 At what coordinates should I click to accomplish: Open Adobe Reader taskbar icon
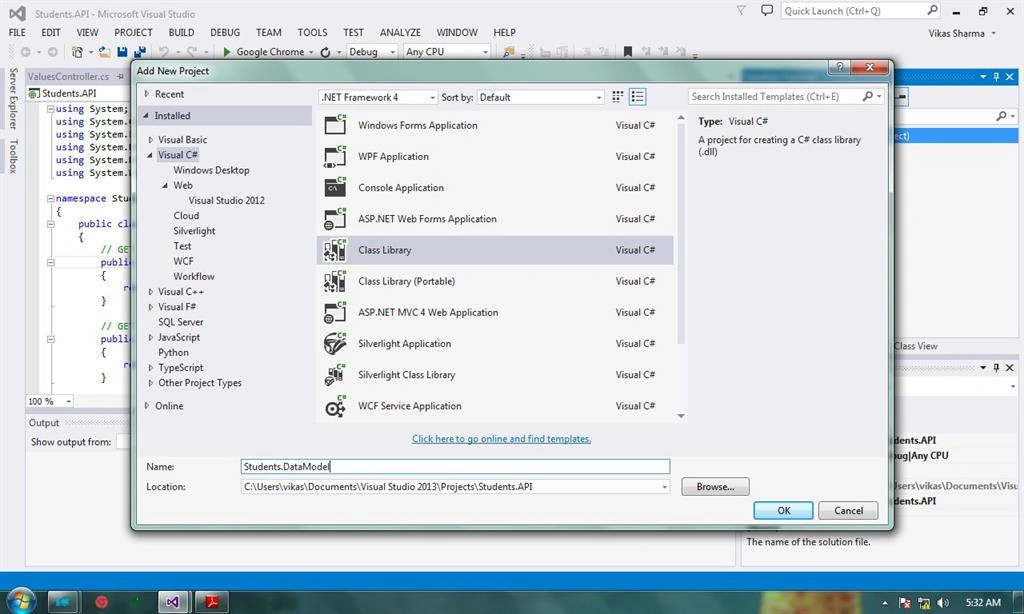212,602
